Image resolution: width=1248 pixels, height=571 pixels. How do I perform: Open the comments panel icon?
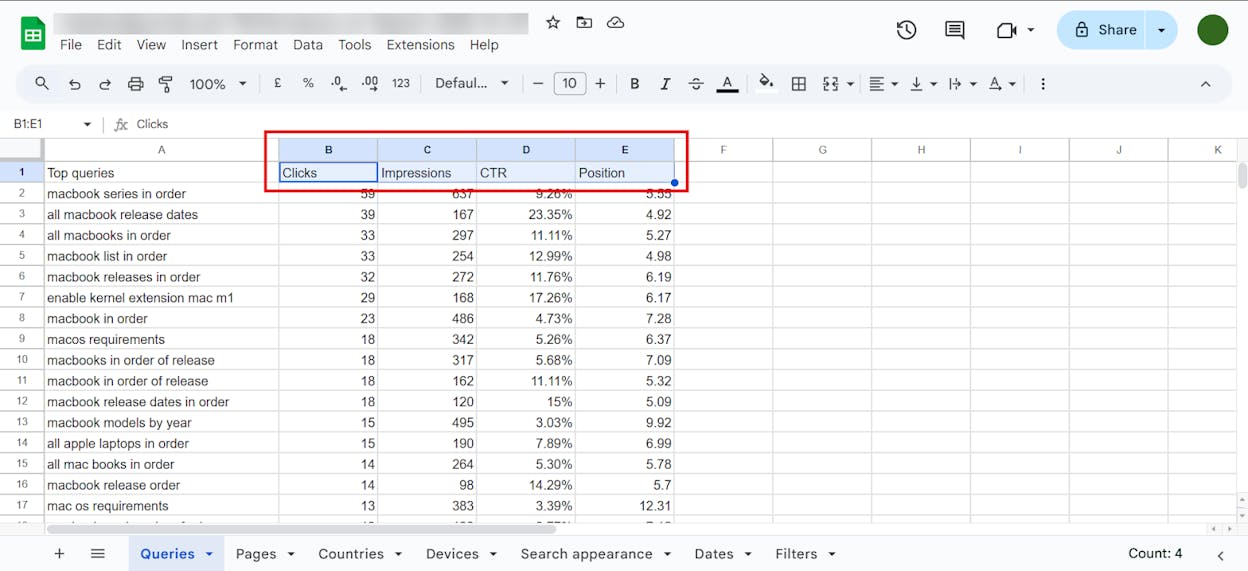(x=955, y=30)
